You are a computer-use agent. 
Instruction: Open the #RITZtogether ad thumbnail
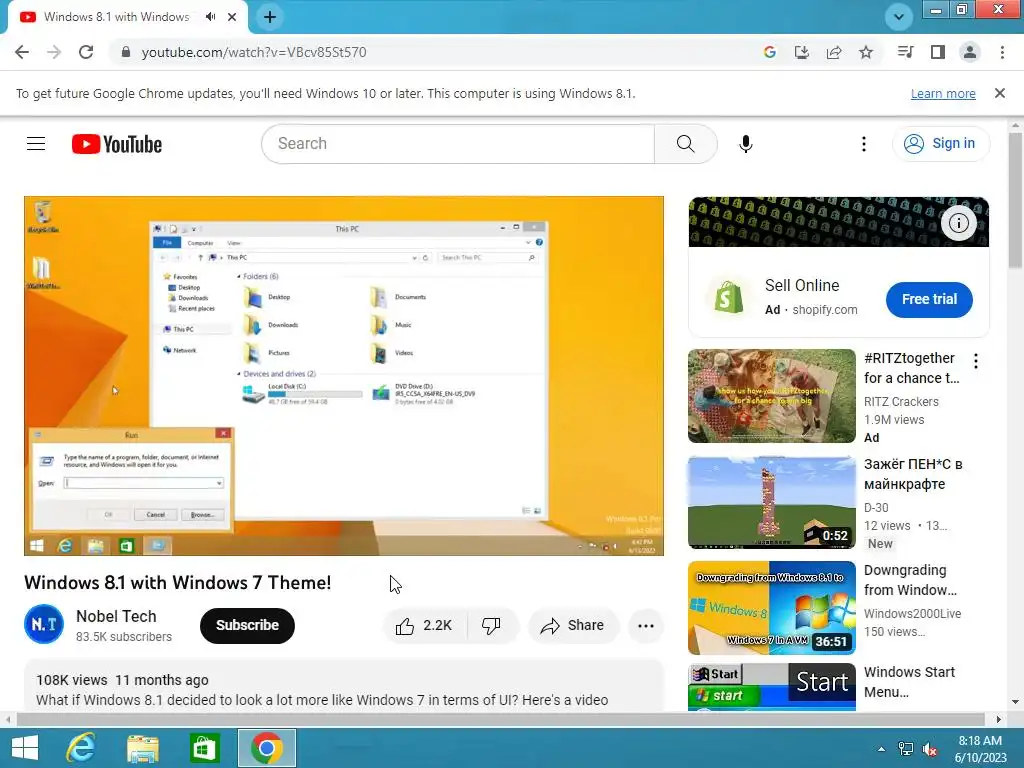point(771,396)
